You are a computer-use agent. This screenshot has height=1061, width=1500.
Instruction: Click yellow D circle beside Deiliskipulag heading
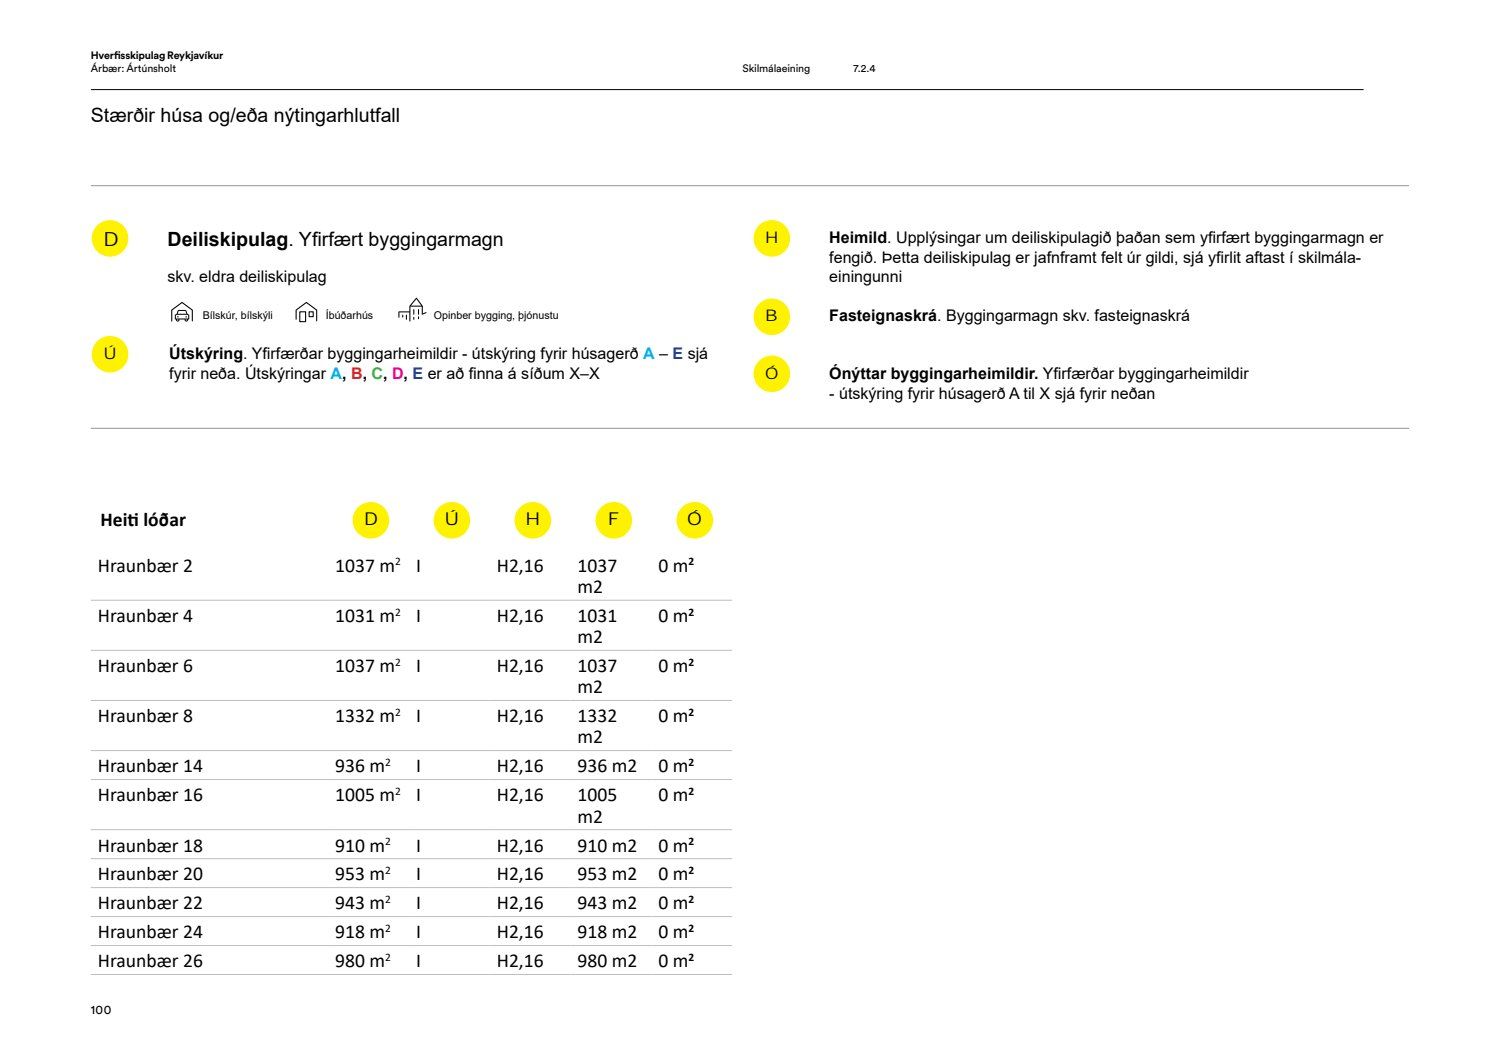[x=110, y=239]
